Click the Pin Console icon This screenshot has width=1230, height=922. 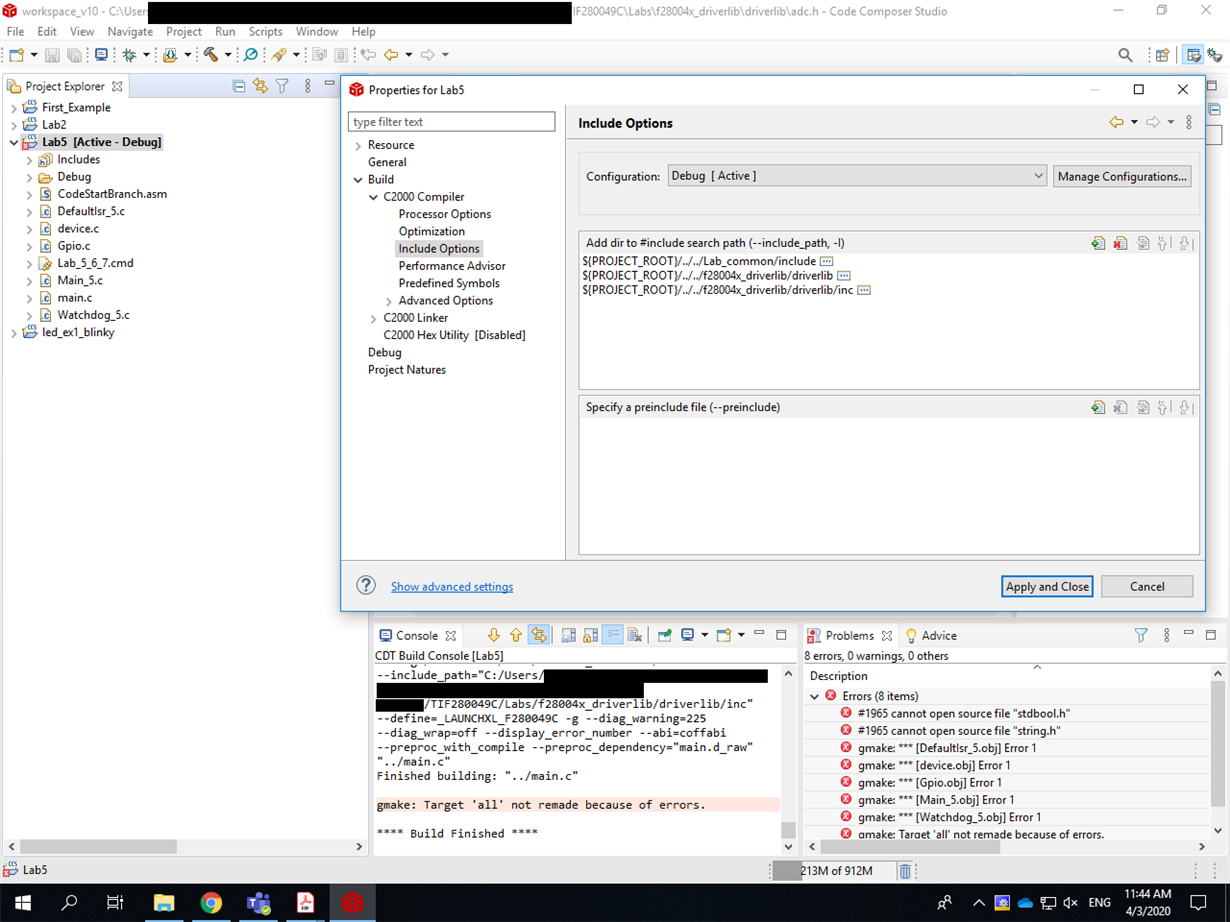tap(664, 635)
